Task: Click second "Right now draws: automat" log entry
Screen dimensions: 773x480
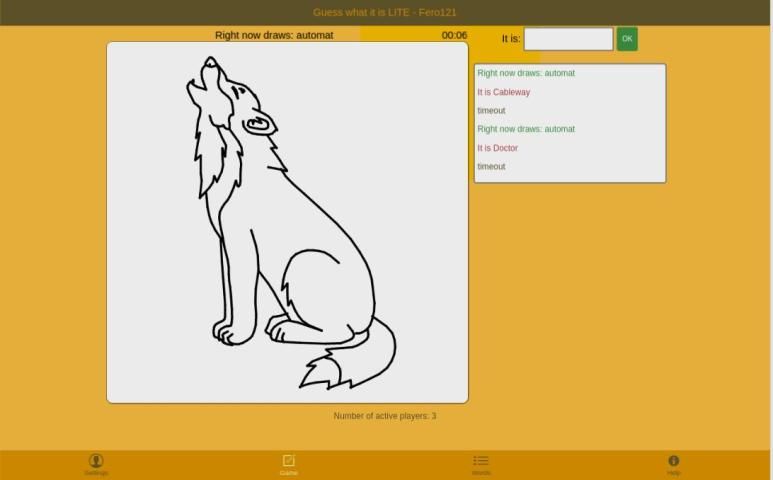Action: [526, 129]
